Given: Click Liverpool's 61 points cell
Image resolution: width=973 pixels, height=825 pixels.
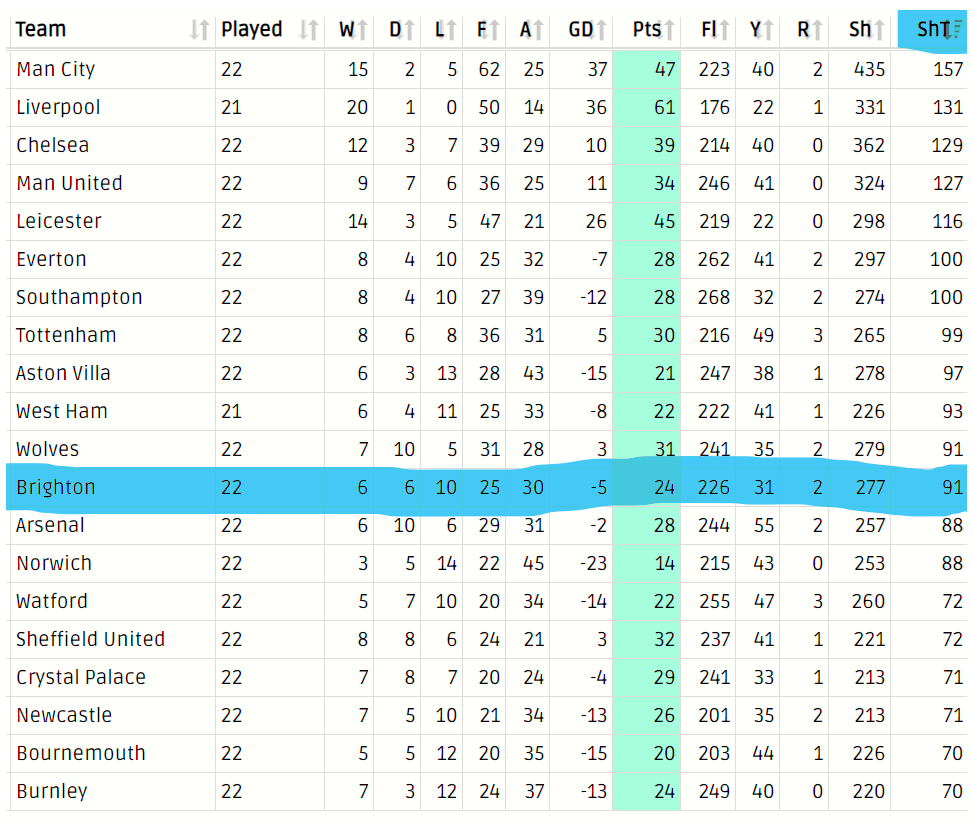Looking at the screenshot, I should click(647, 107).
